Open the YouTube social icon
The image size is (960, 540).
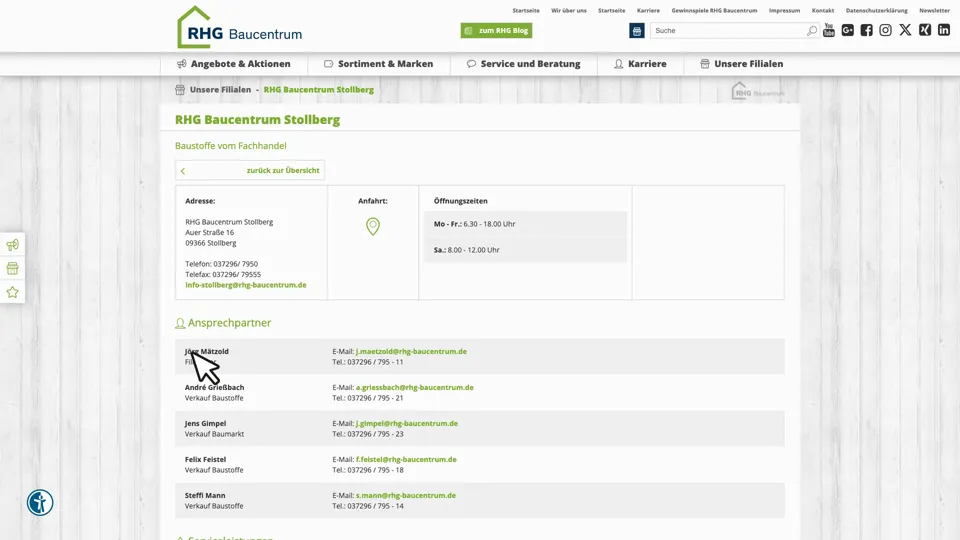[x=828, y=30]
